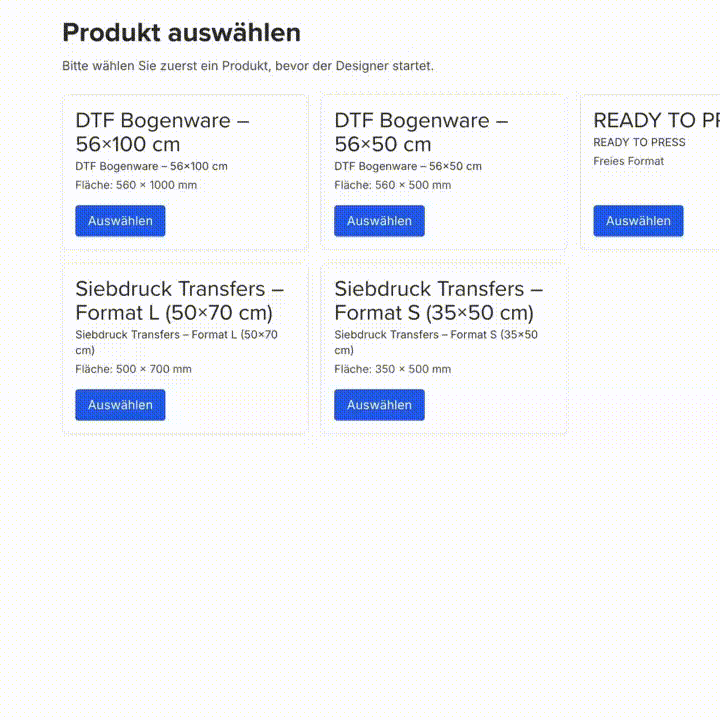Click the 'Bitte wählen Sie zuerst ein Produkt' instruction

coord(247,66)
